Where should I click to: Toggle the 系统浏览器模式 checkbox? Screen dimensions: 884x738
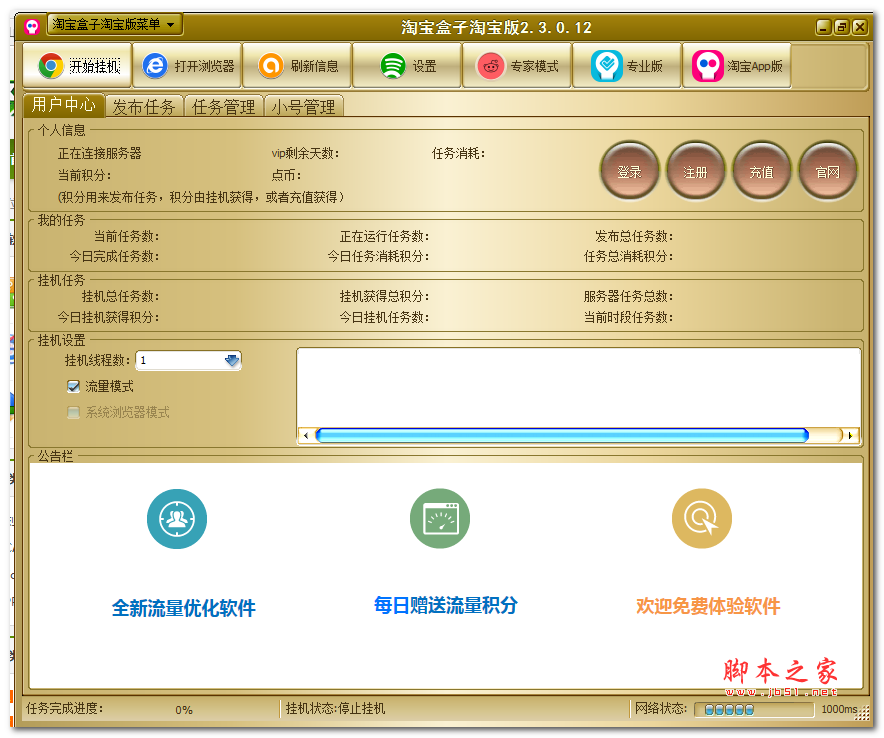[x=73, y=412]
